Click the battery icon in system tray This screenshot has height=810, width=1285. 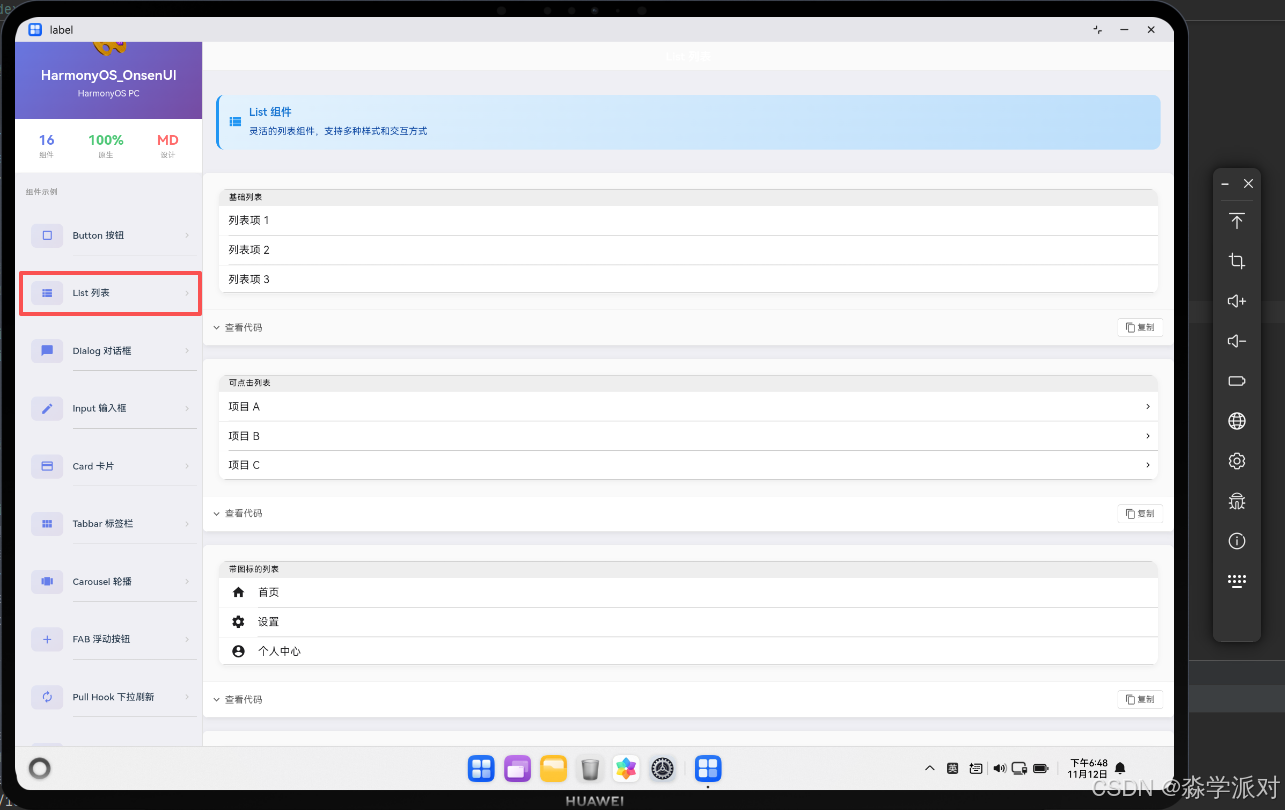point(1041,768)
